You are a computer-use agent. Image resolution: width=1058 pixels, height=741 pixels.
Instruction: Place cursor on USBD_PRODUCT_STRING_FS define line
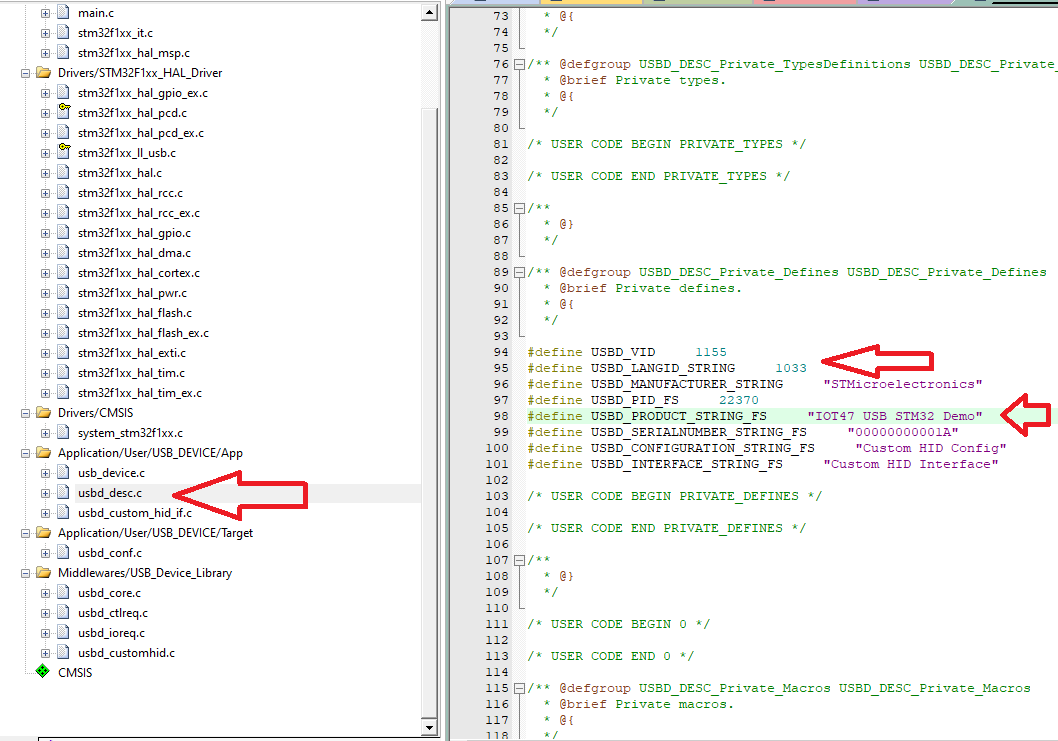pos(679,416)
